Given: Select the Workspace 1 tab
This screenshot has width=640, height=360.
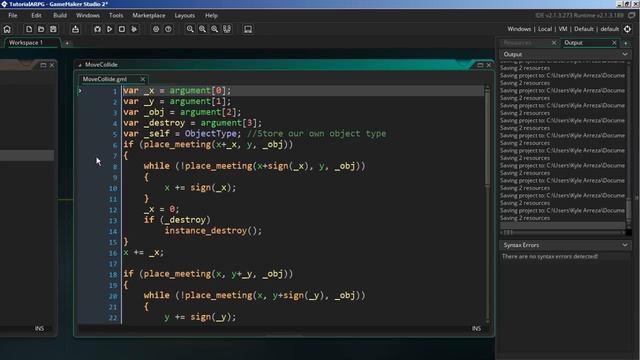Looking at the screenshot, I should point(32,43).
